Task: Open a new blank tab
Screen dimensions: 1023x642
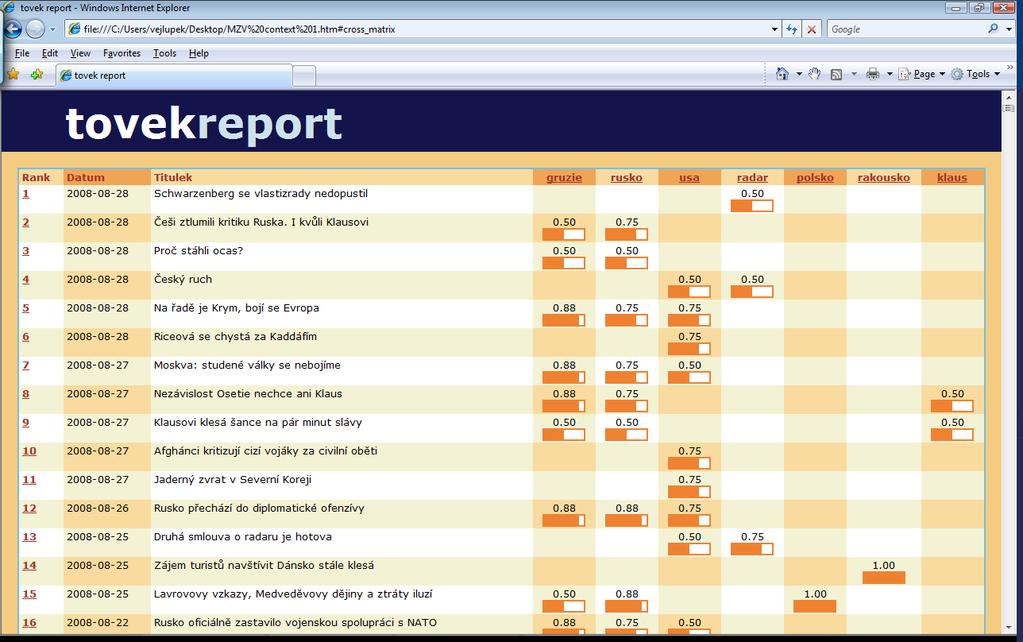Action: click(x=304, y=76)
